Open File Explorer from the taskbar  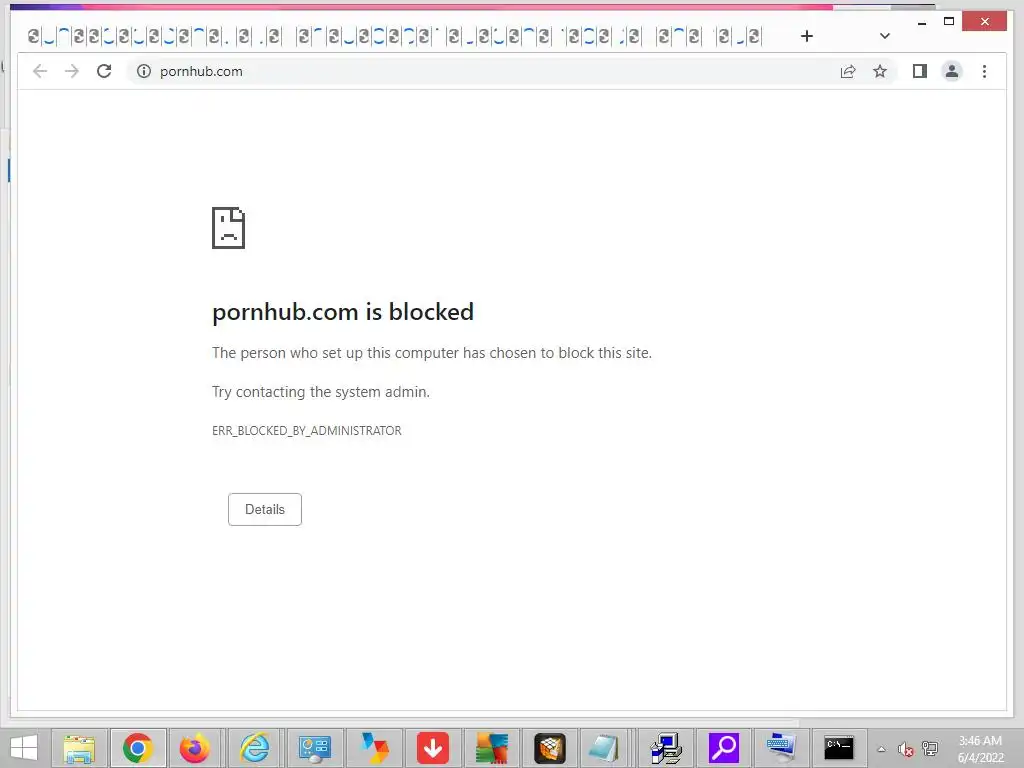(x=79, y=748)
